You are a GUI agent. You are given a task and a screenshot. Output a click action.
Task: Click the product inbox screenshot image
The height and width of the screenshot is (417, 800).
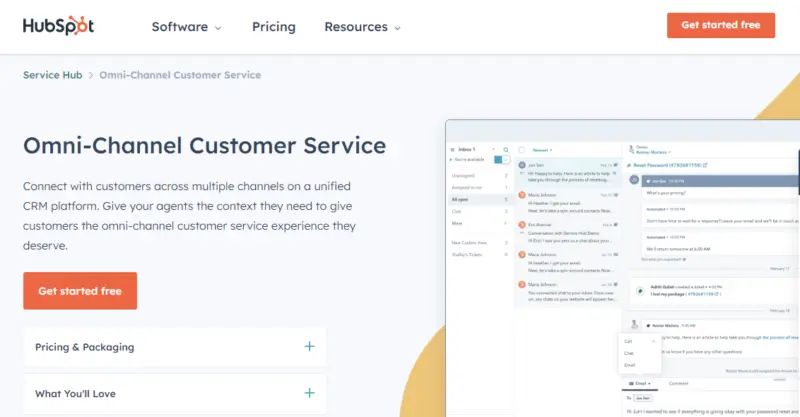(x=622, y=268)
